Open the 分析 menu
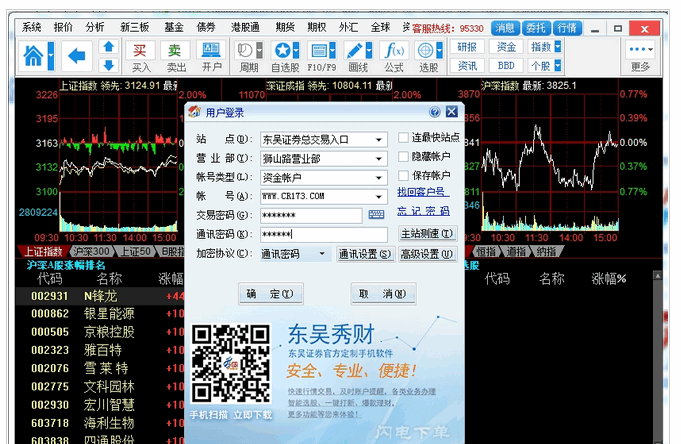This screenshot has height=444, width=681. (95, 27)
